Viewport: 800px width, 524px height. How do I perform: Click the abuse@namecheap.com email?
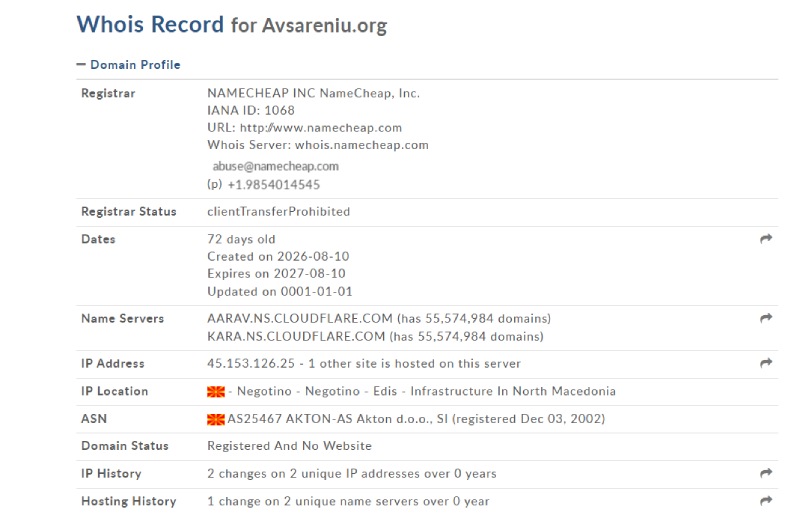pyautogui.click(x=276, y=166)
